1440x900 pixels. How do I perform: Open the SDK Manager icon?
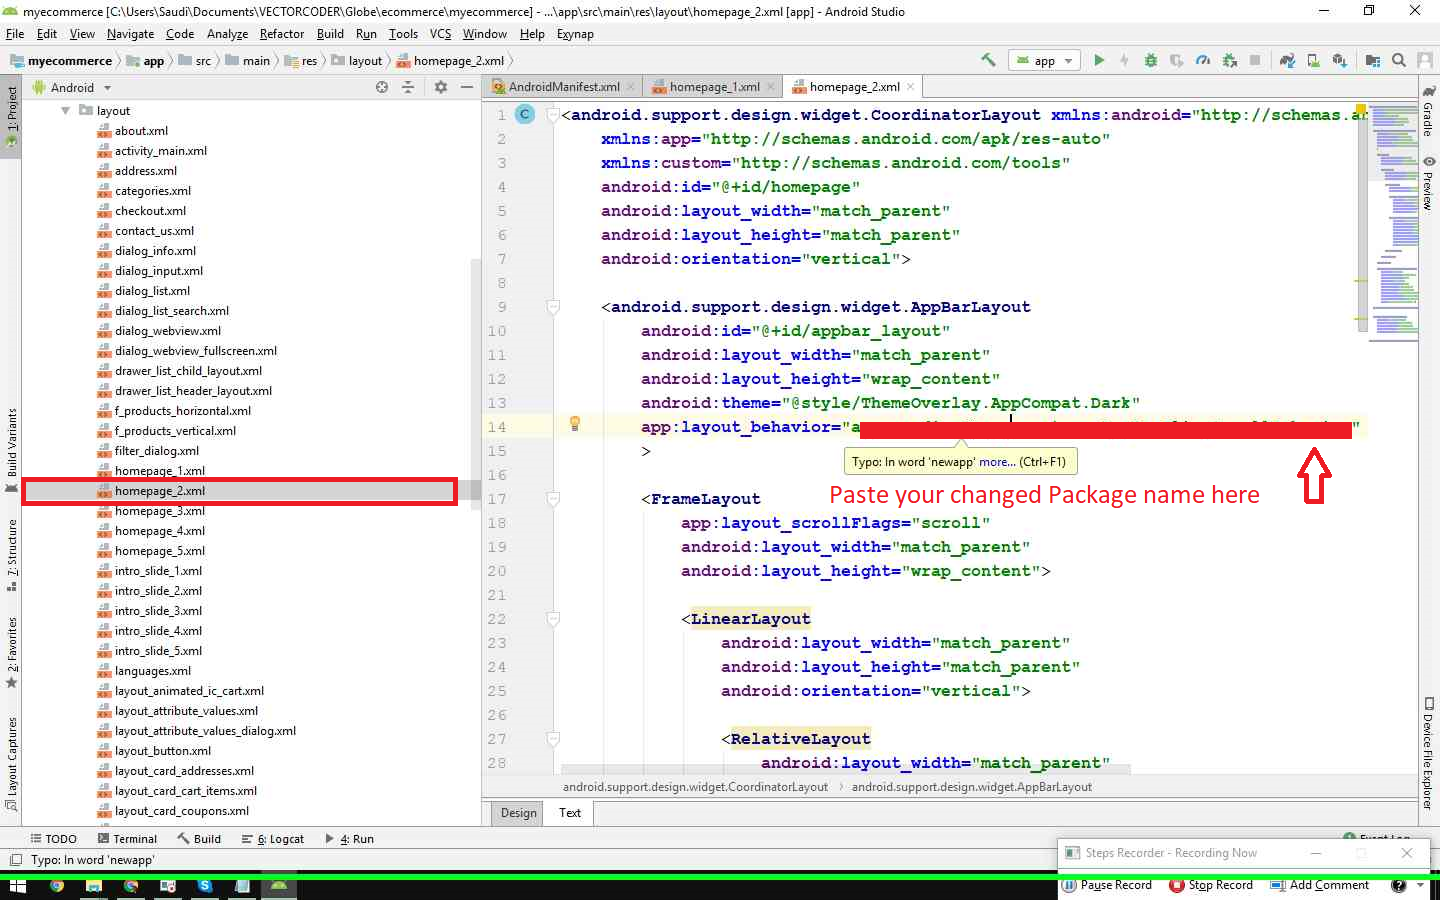click(1339, 60)
